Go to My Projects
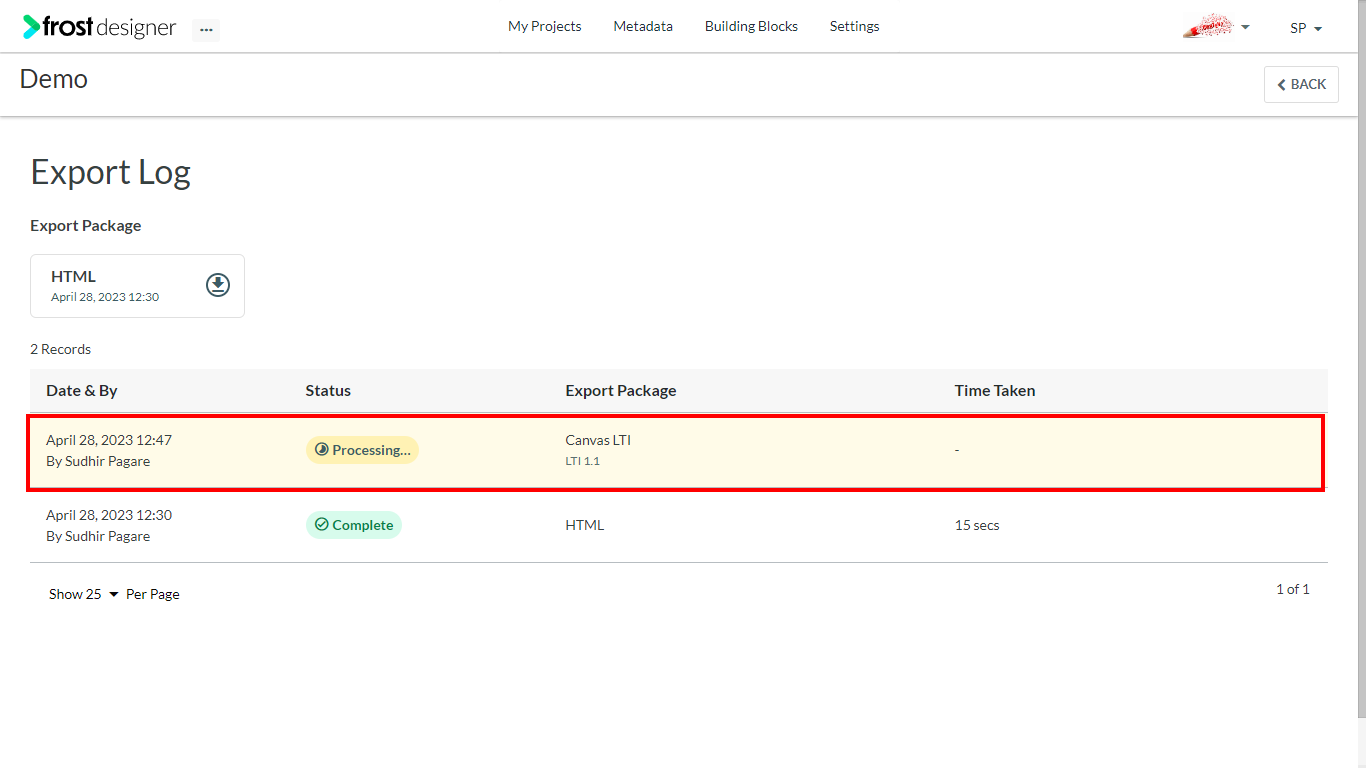This screenshot has height=768, width=1366. [544, 27]
